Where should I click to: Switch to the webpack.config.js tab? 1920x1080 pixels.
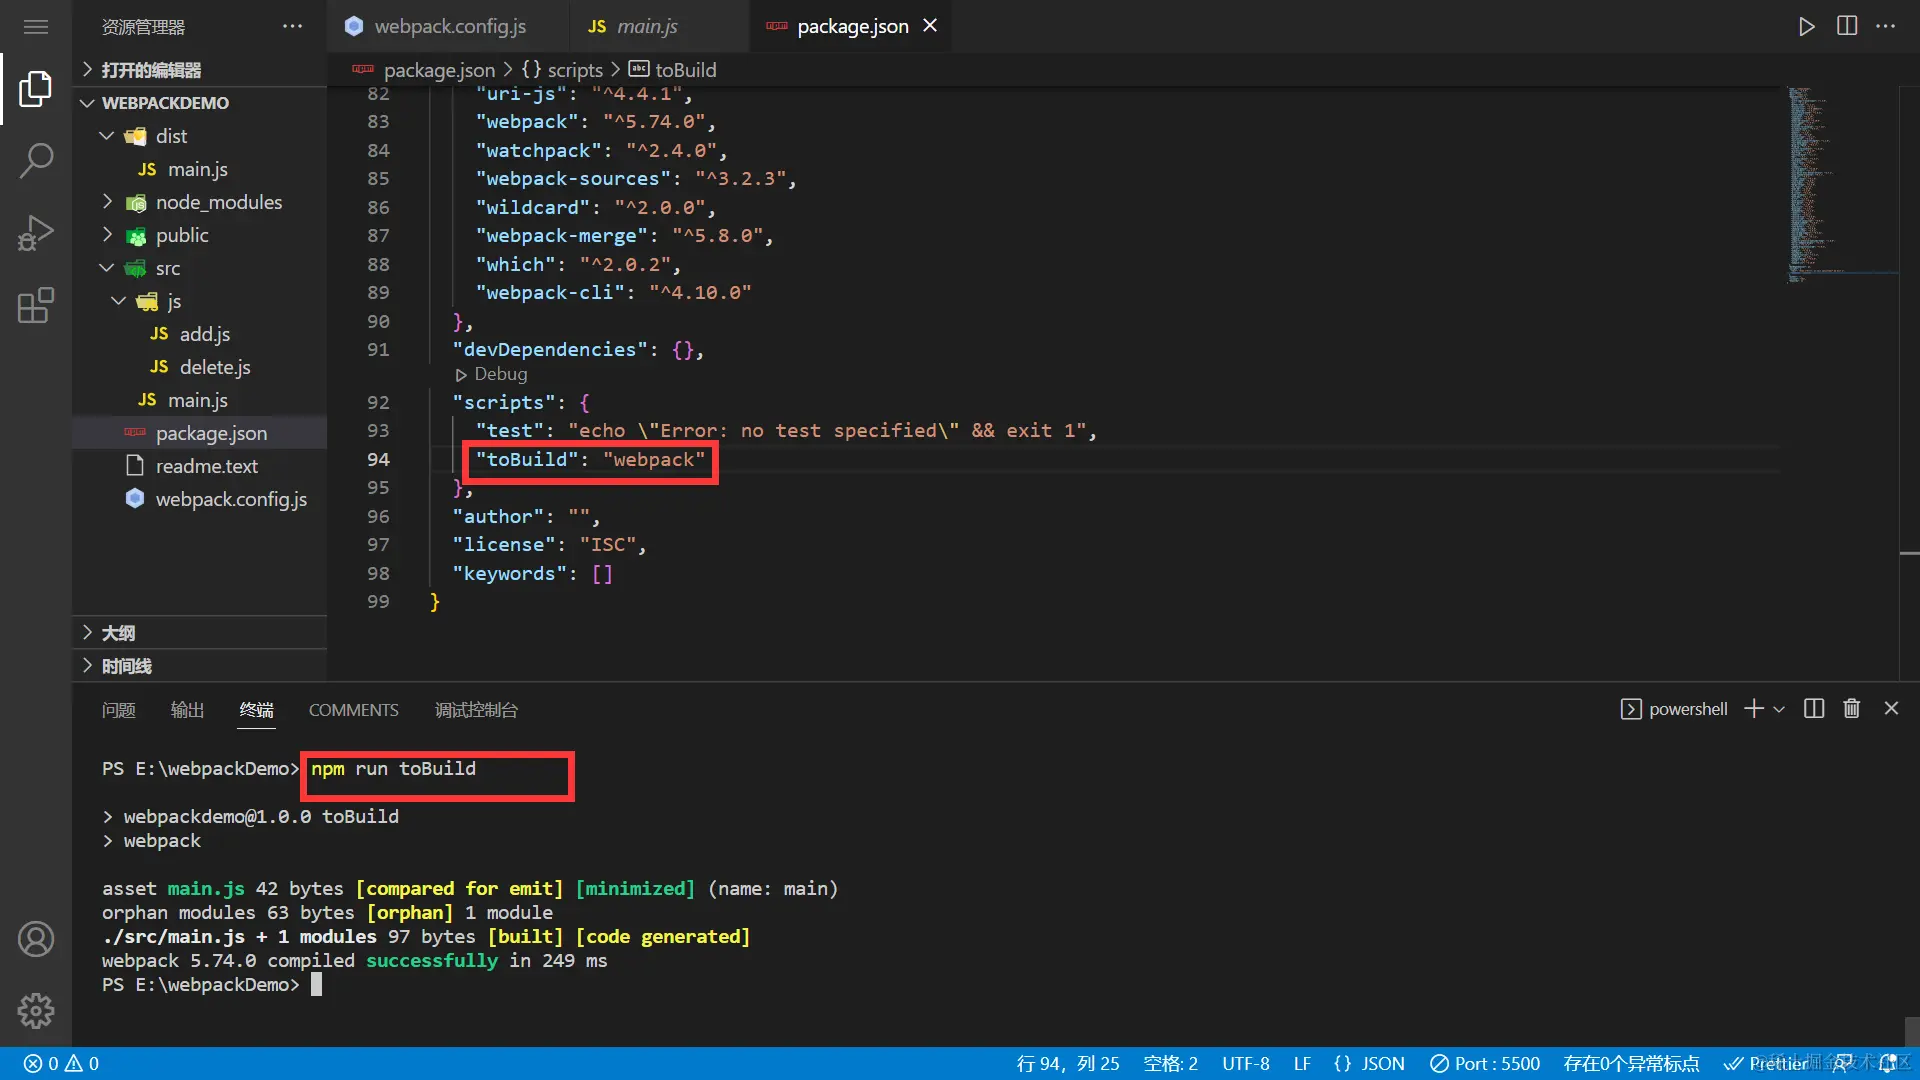449,26
